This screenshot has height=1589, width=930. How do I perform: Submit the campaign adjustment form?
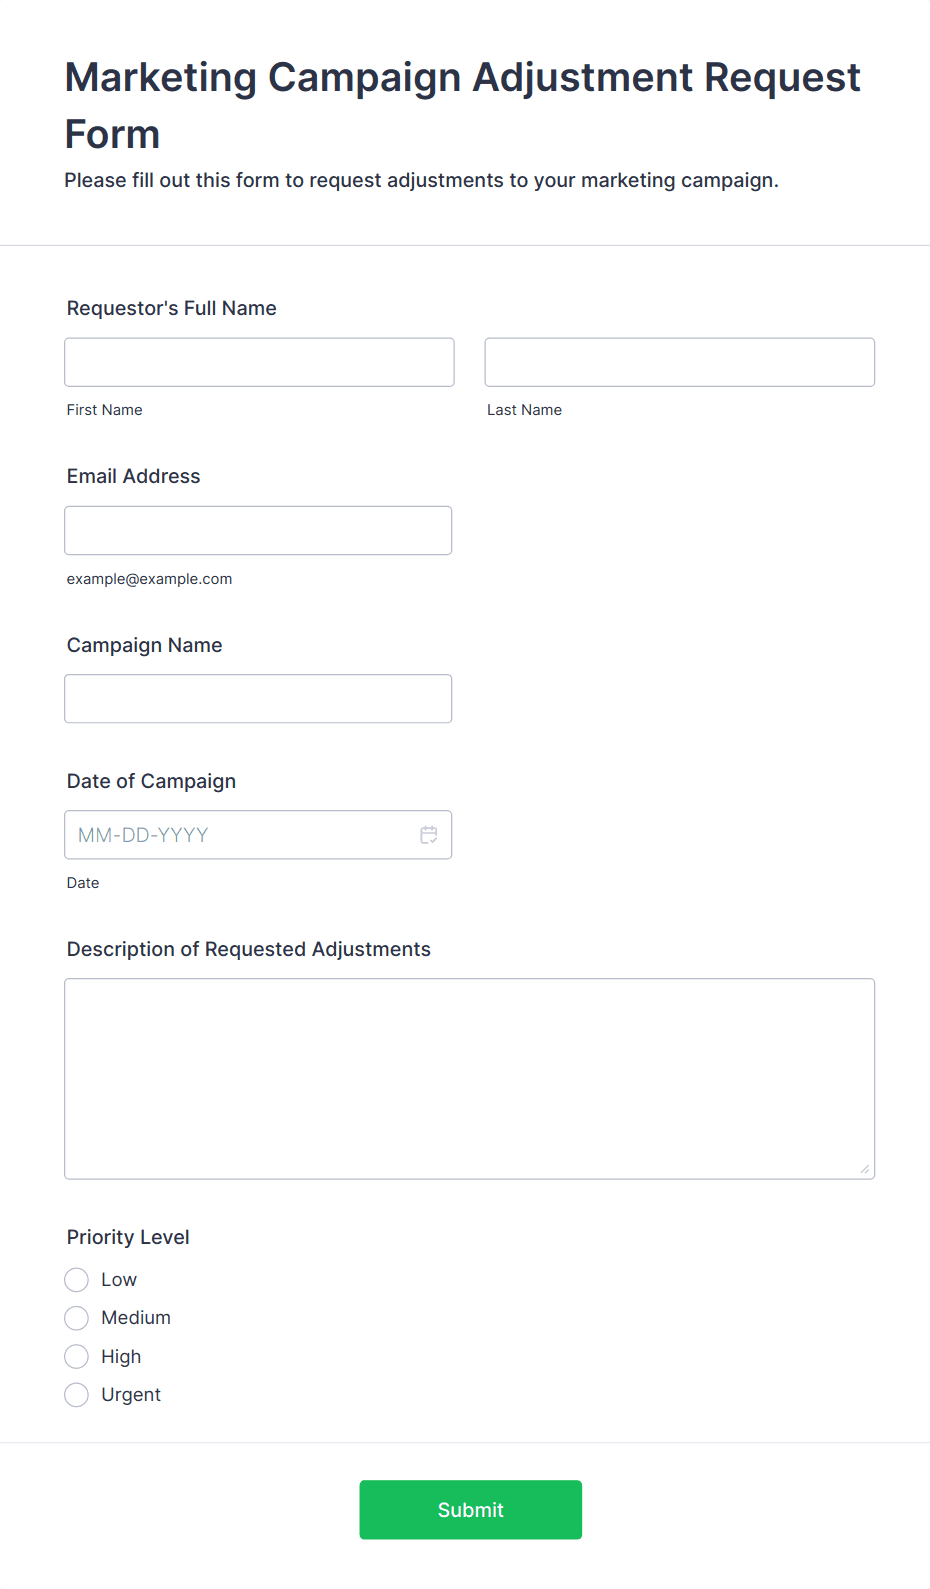(471, 1510)
